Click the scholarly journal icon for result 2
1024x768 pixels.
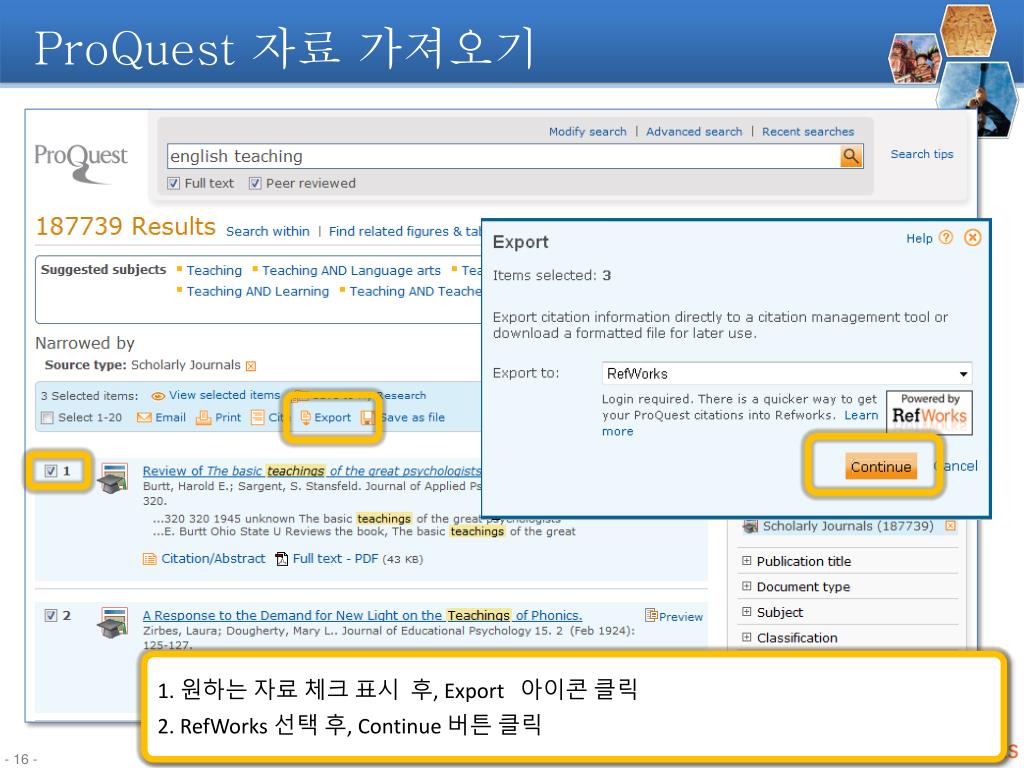click(x=113, y=622)
